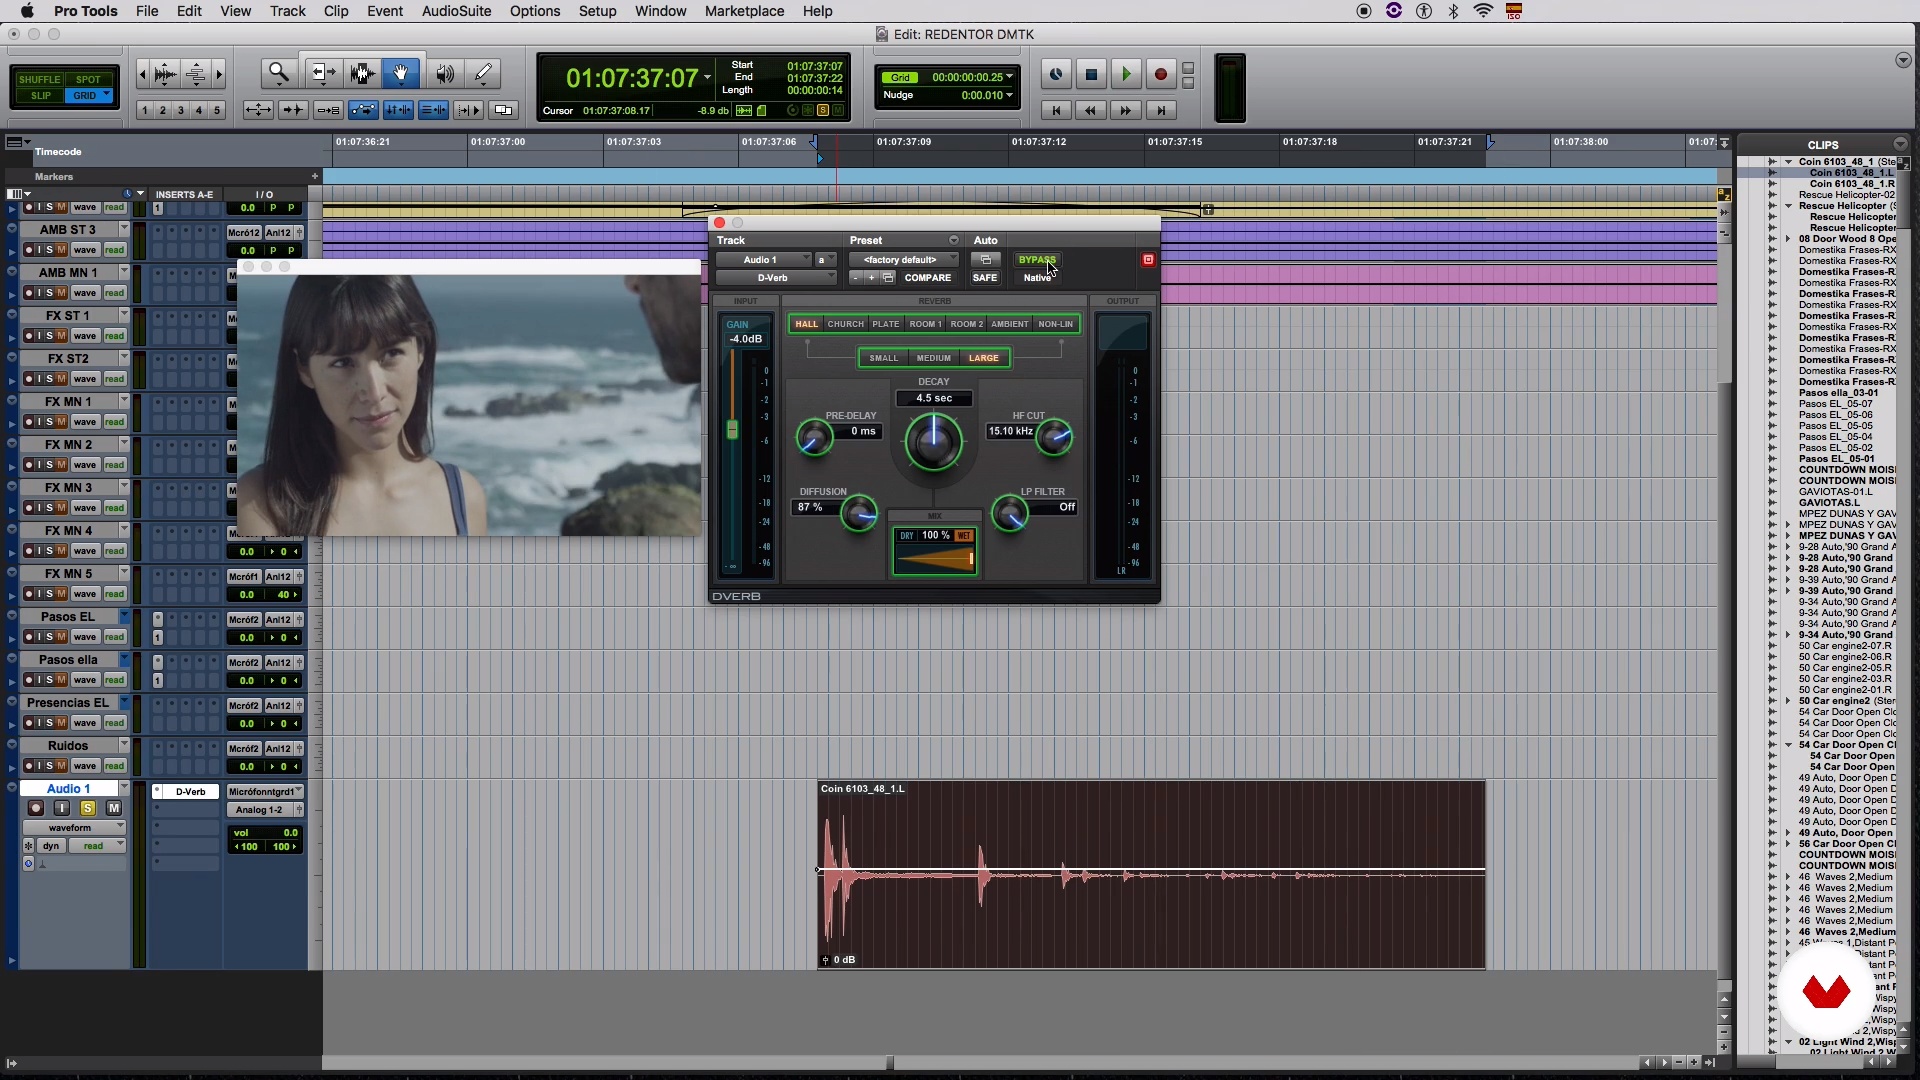Click COMPARE in plugin header

click(927, 278)
